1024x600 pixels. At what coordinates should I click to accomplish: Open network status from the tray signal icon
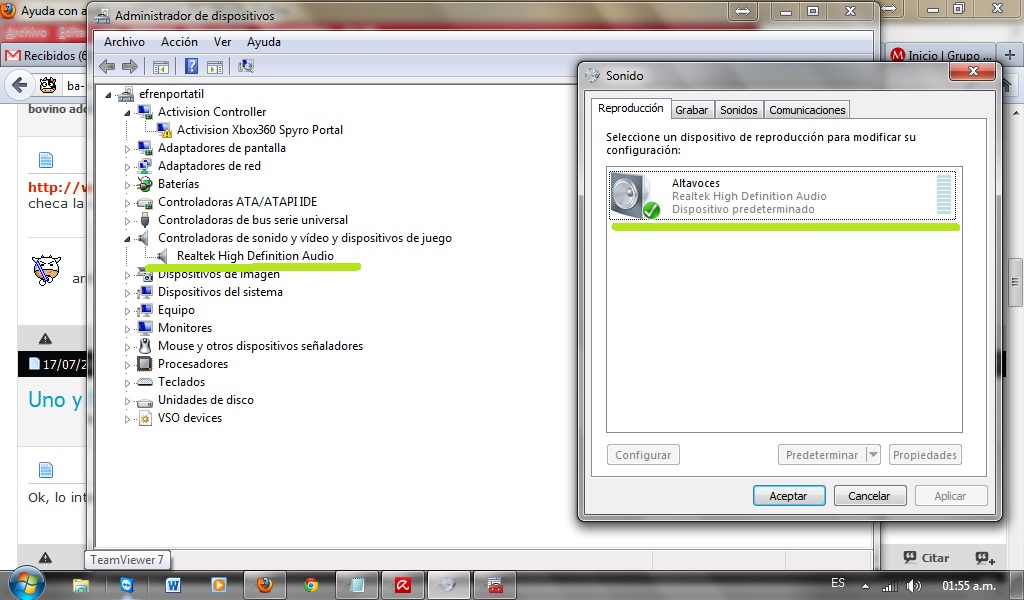[x=889, y=586]
